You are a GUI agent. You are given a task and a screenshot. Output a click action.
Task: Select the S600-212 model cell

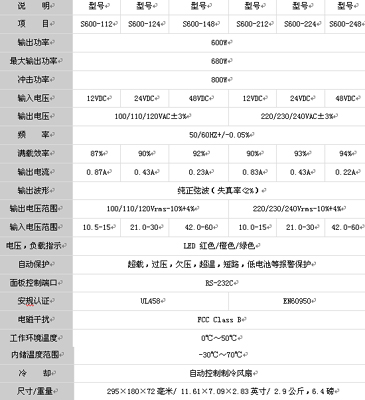253,24
